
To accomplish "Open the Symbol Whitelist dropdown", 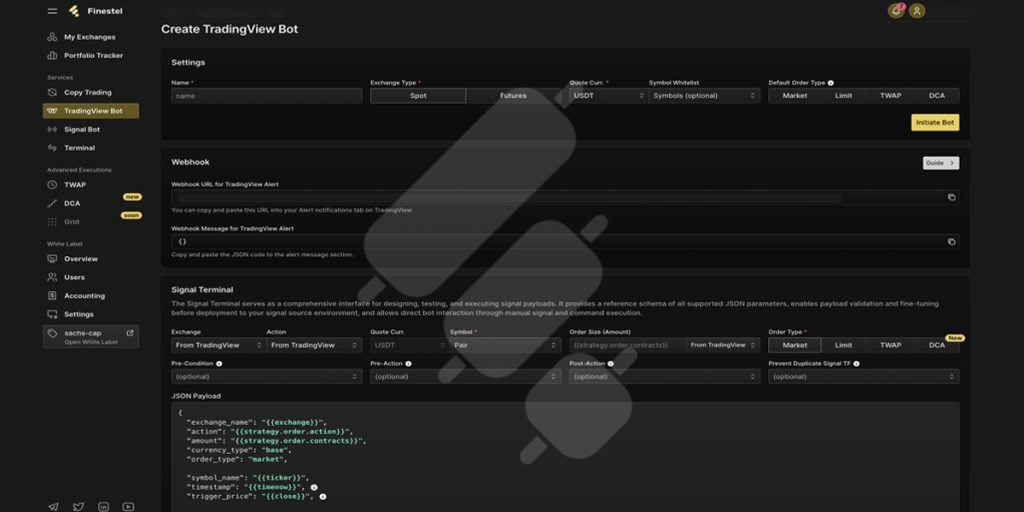I will pyautogui.click(x=705, y=95).
